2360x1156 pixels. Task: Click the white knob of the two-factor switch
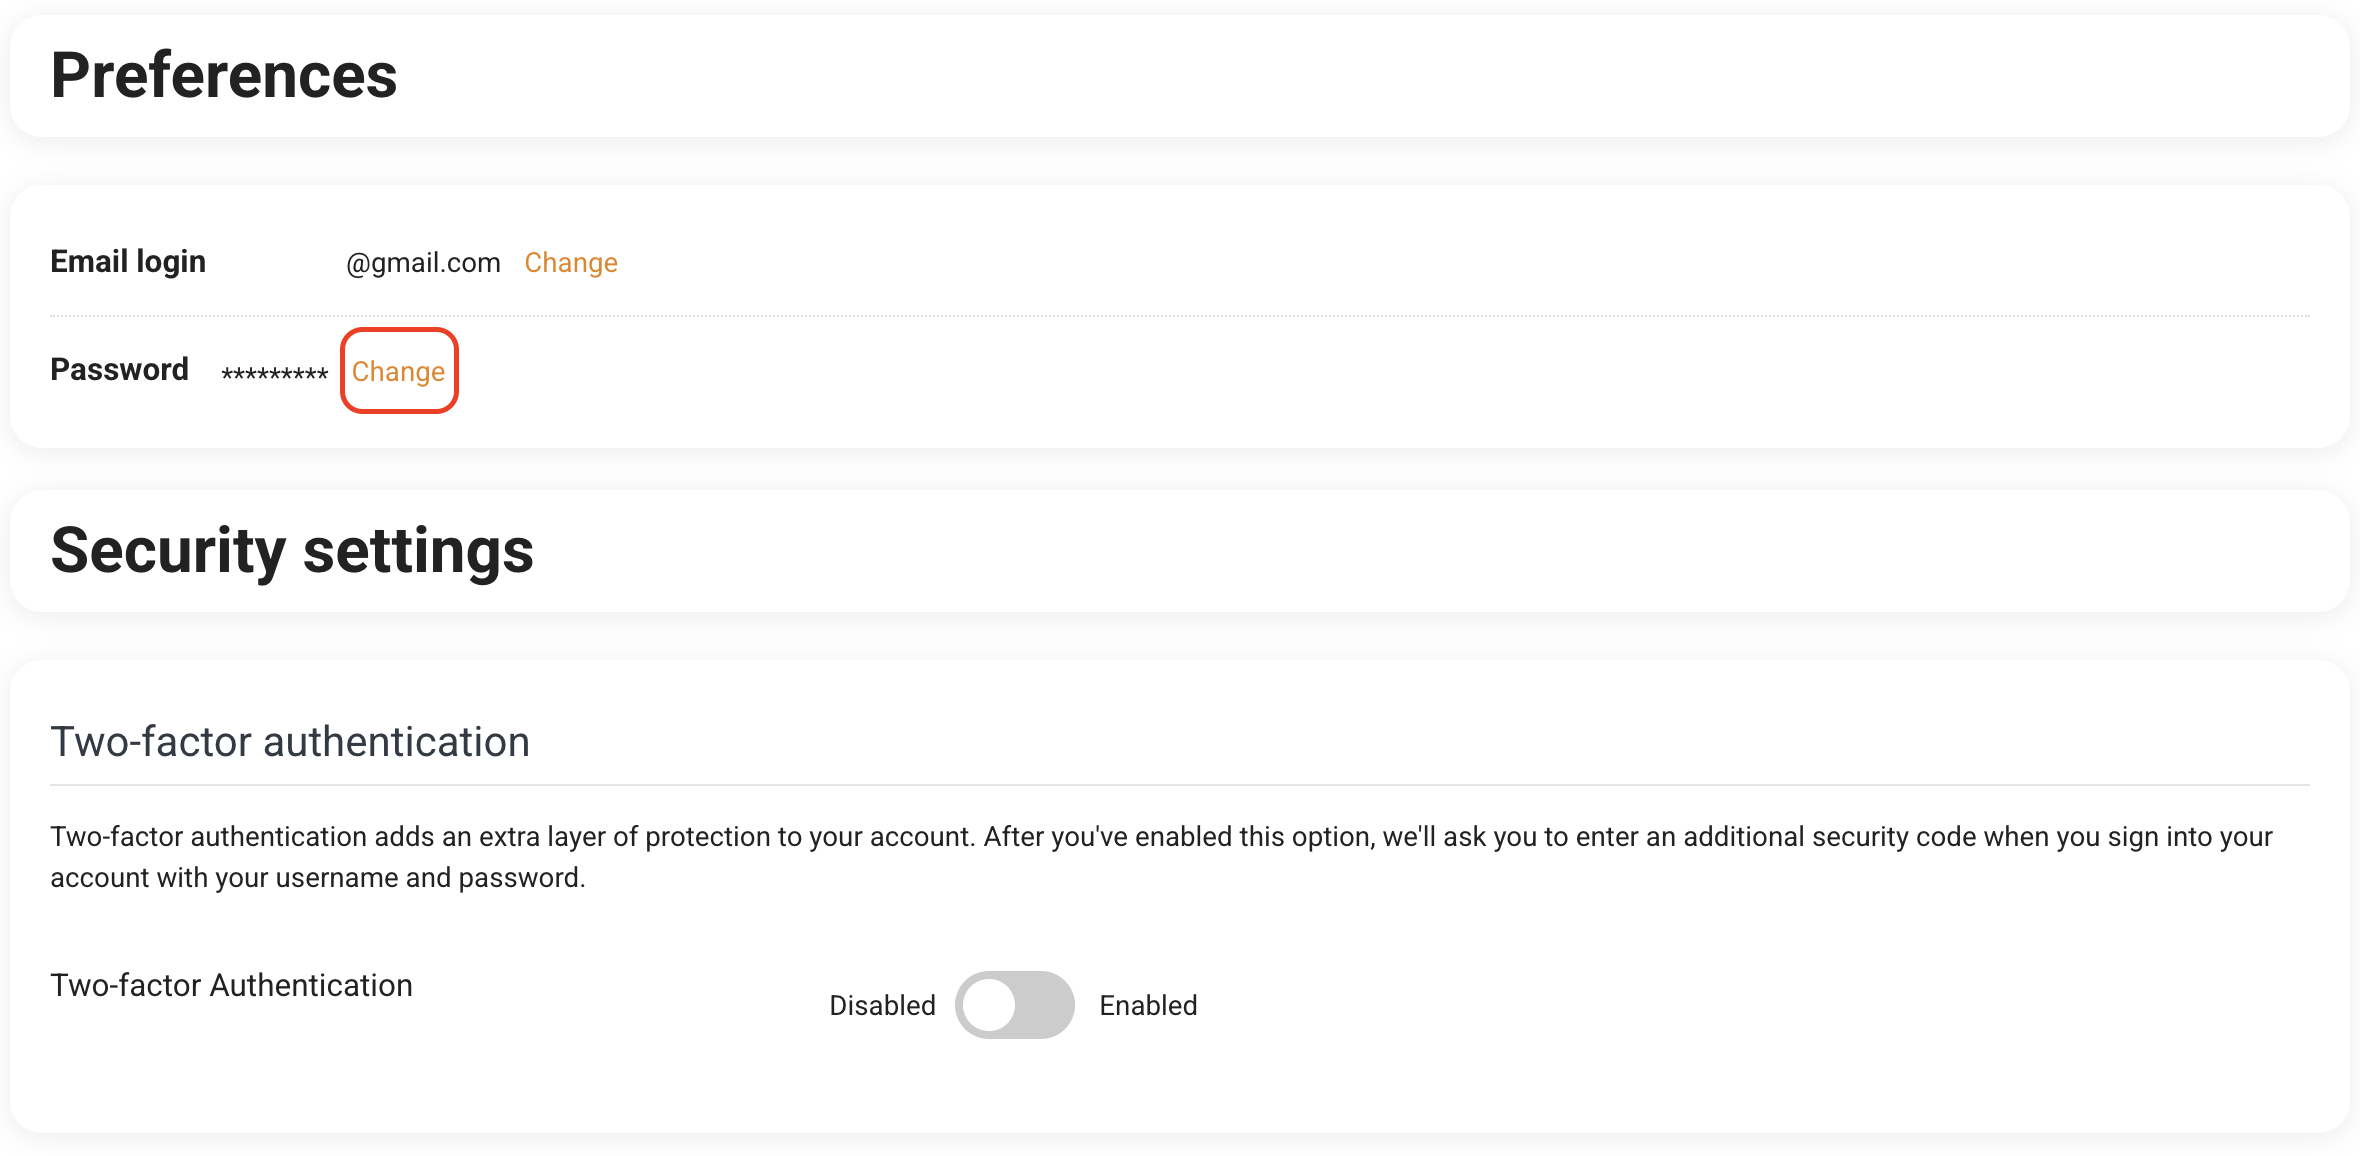click(990, 1005)
